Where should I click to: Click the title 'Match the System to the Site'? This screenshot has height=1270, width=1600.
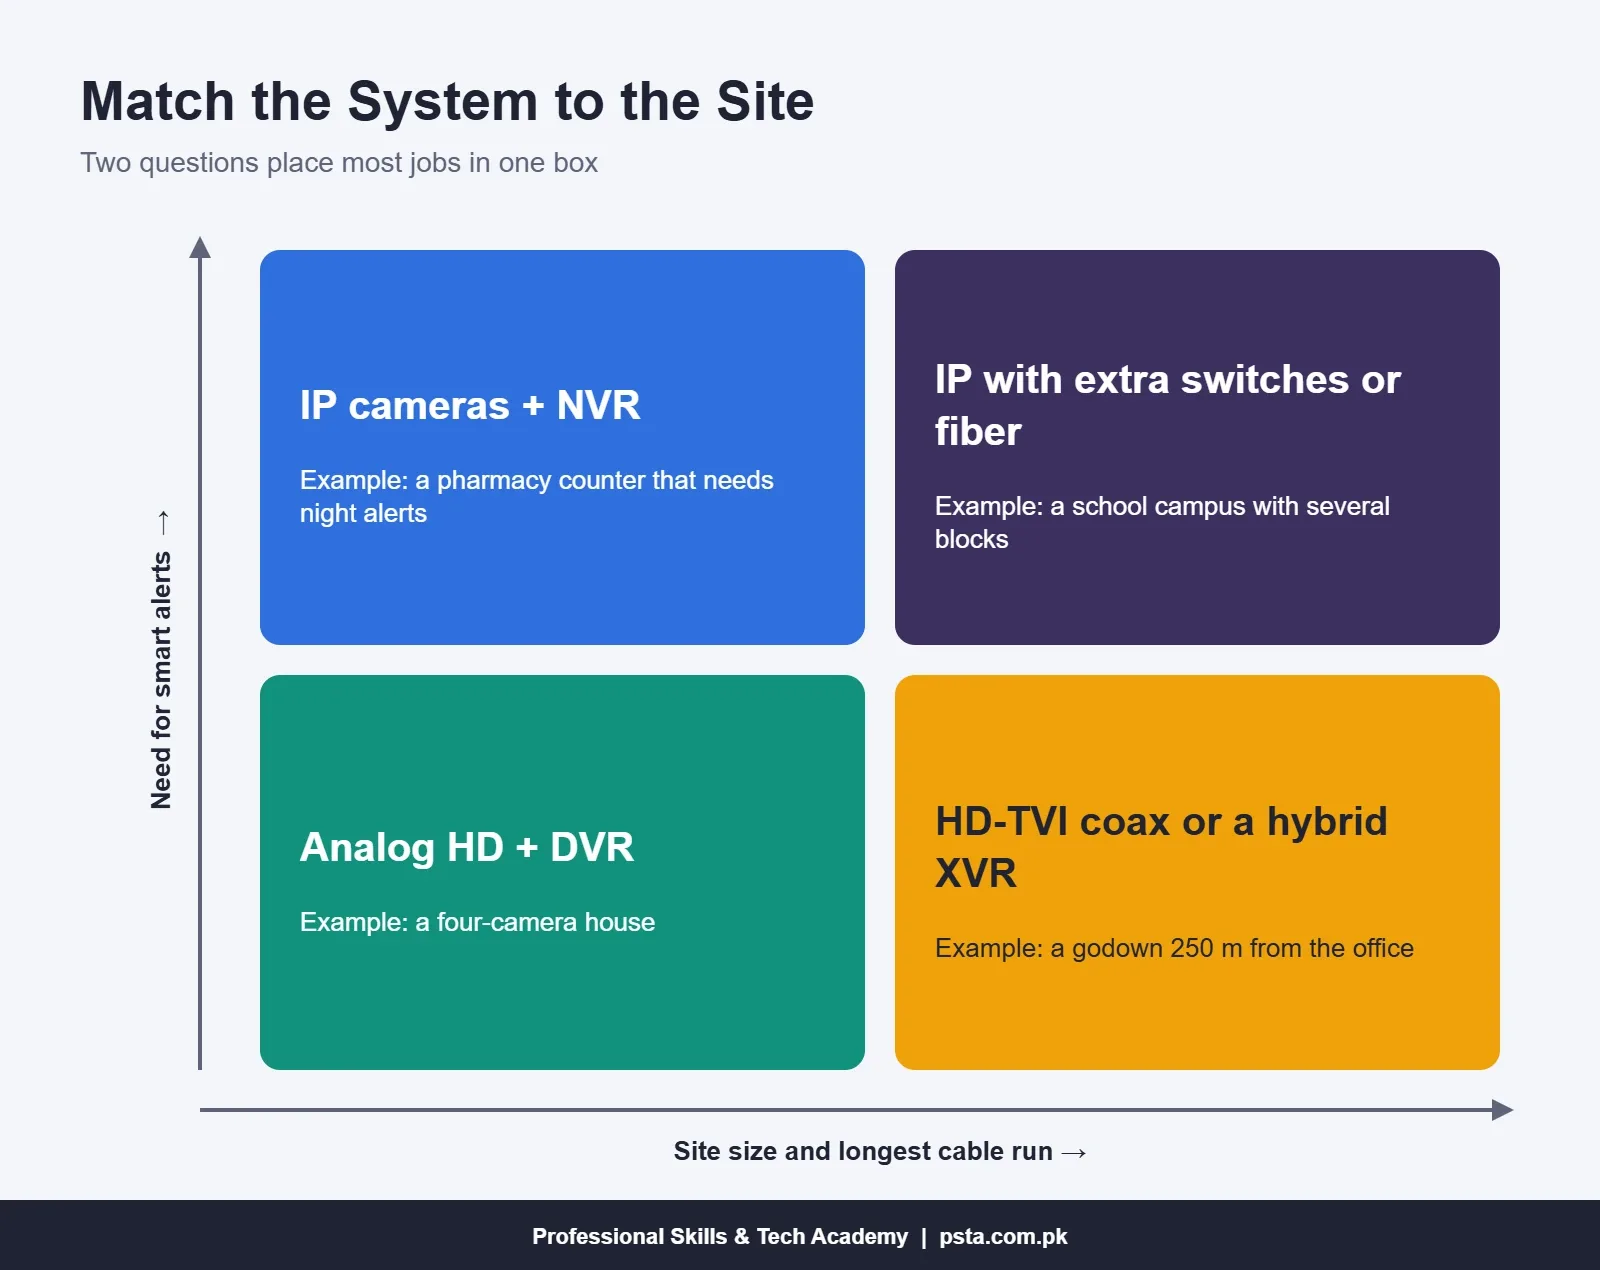[x=447, y=102]
